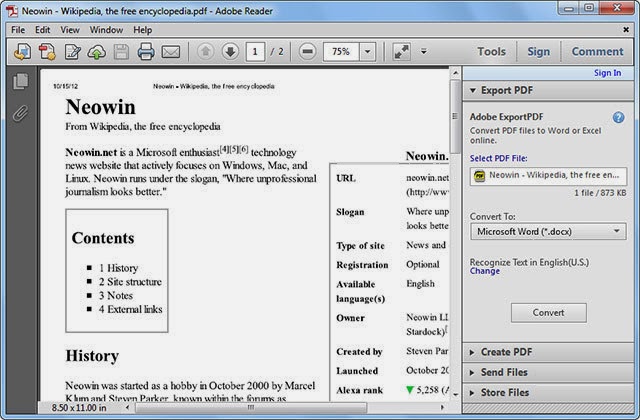This screenshot has height=420, width=640.
Task: Click the Select PDF File link
Action: tap(498, 158)
